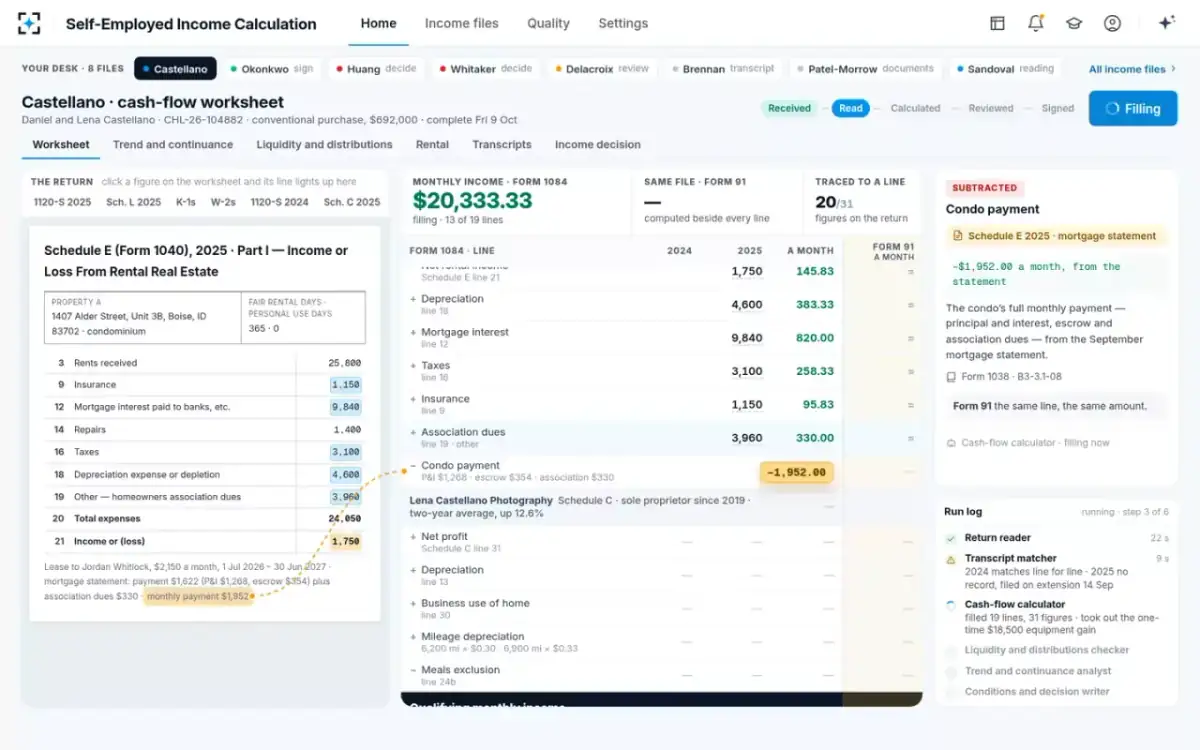Open the Rental tab
The width and height of the screenshot is (1200, 750).
[432, 145]
